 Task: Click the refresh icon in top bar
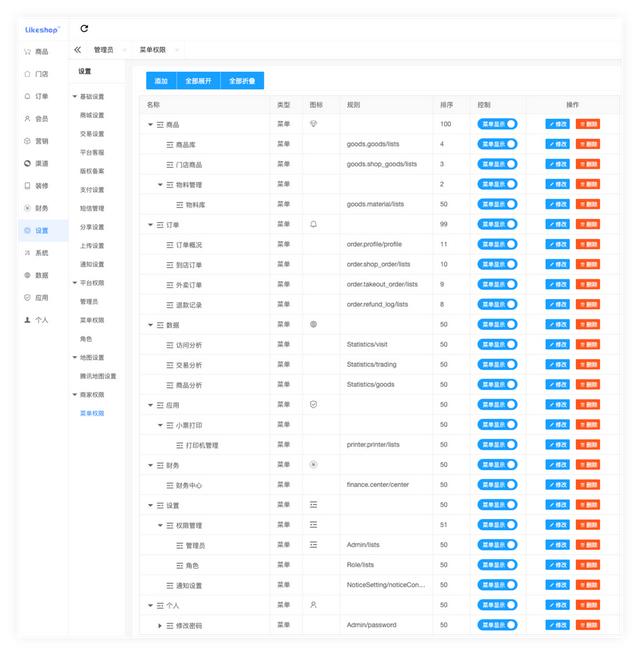[x=84, y=28]
